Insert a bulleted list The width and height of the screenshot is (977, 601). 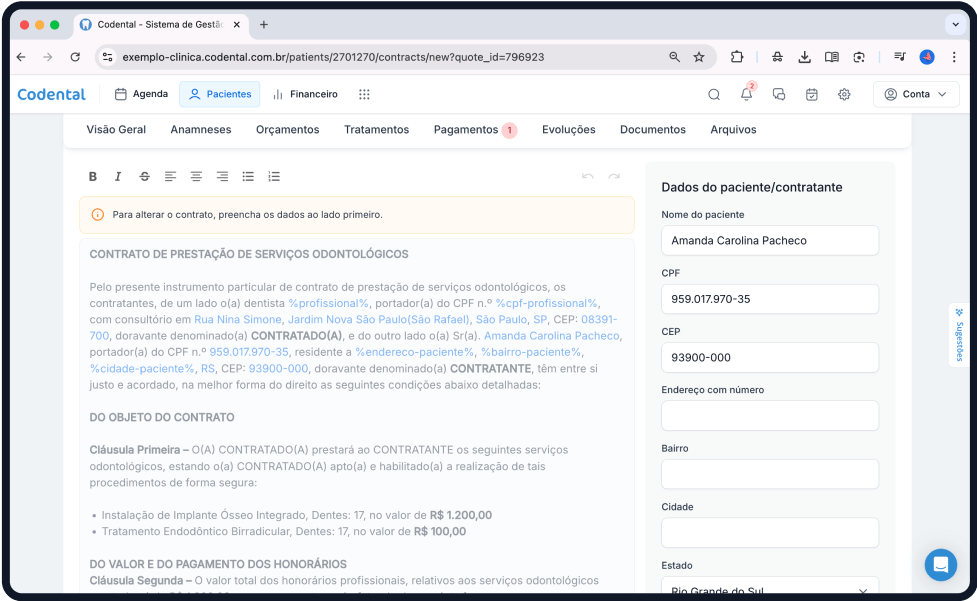tap(248, 177)
